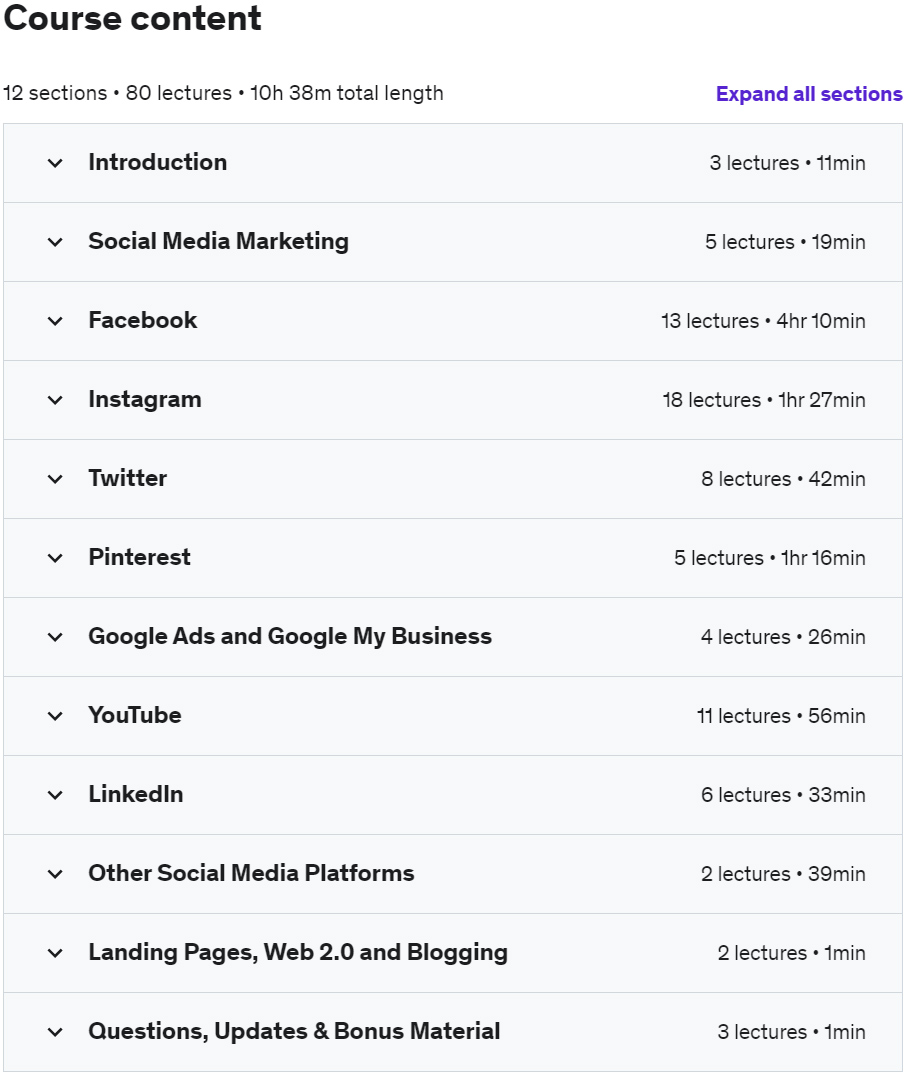Open the Twitter section chevron
This screenshot has width=905, height=1075.
[x=55, y=479]
